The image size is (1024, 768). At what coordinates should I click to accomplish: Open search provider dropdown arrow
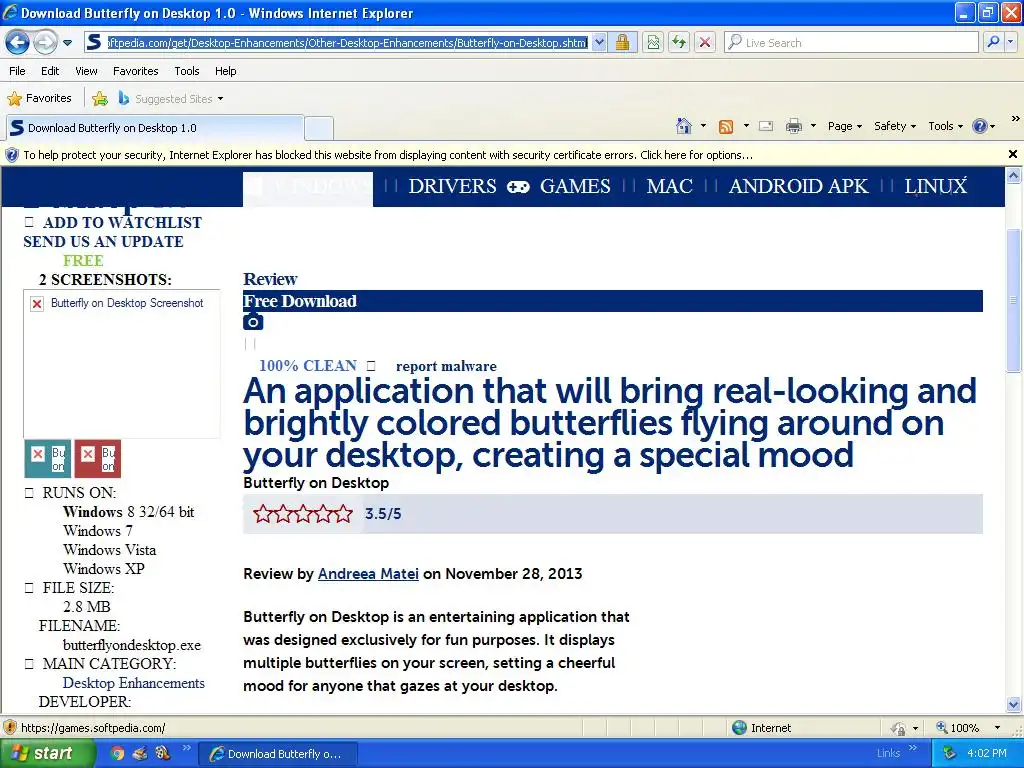tap(1011, 42)
